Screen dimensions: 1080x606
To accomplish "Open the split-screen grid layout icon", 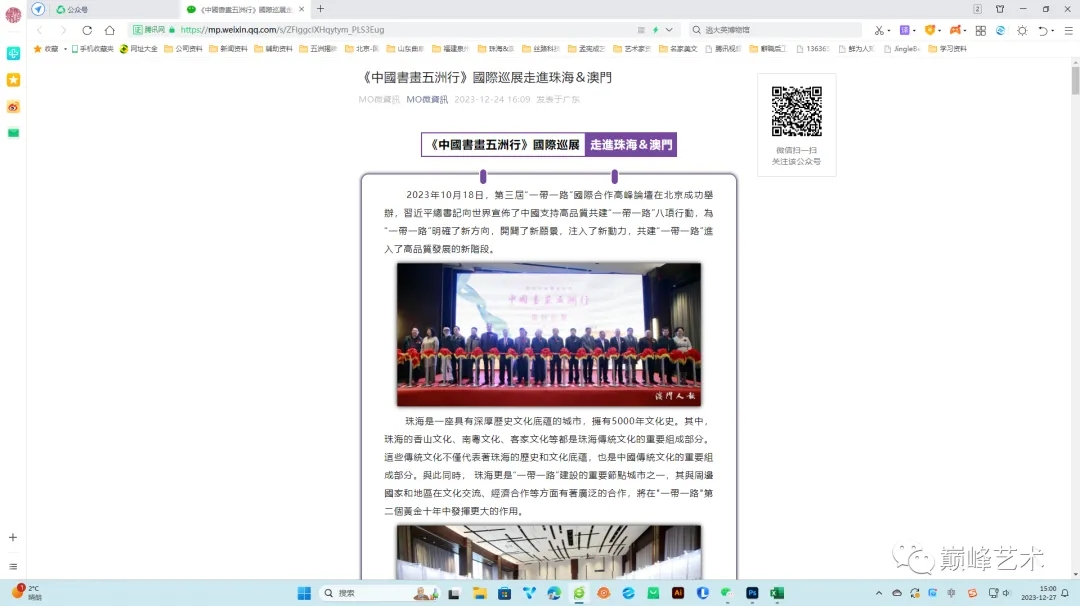I will click(x=980, y=30).
